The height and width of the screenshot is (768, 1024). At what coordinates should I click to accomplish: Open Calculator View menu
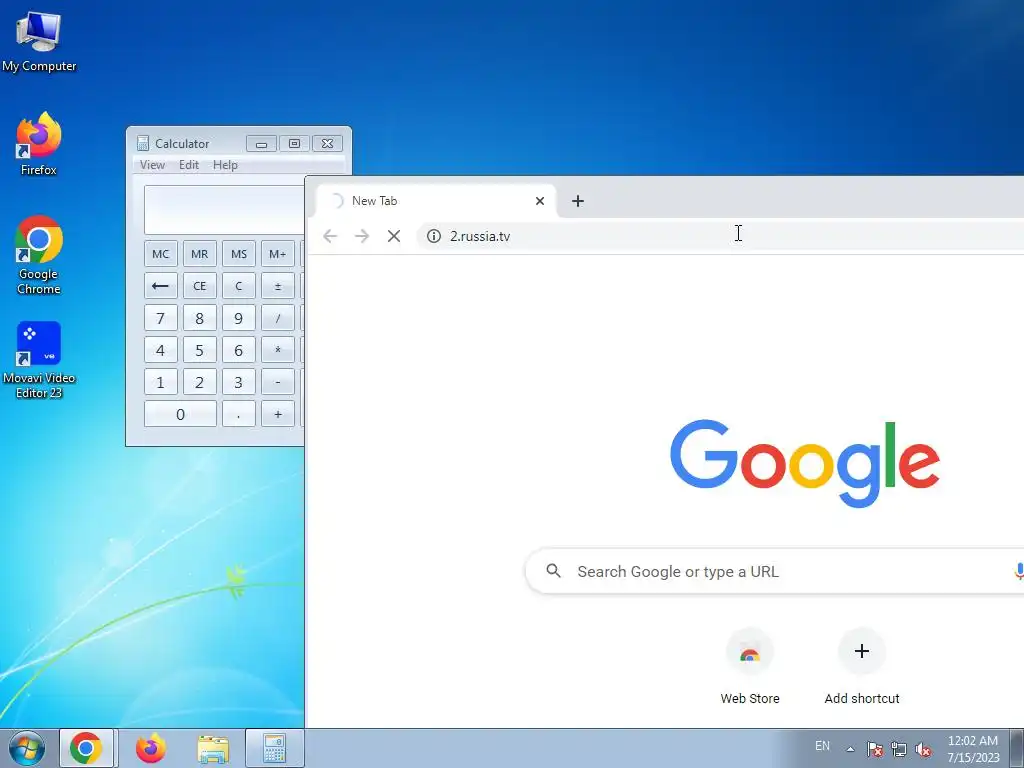coord(152,165)
